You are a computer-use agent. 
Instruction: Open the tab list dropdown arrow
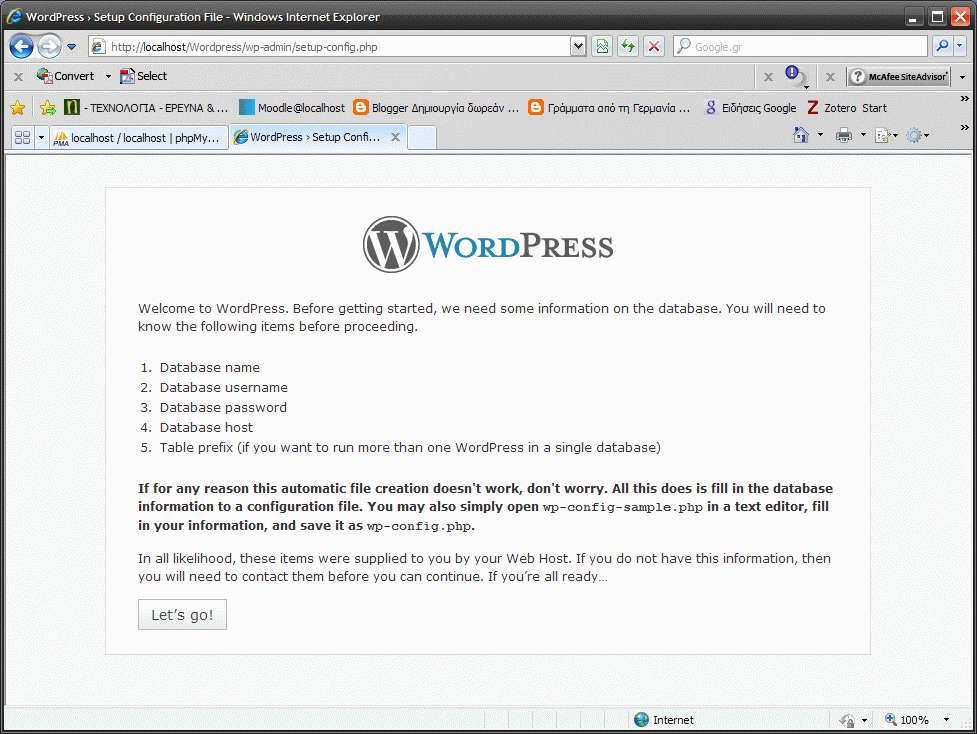41,137
